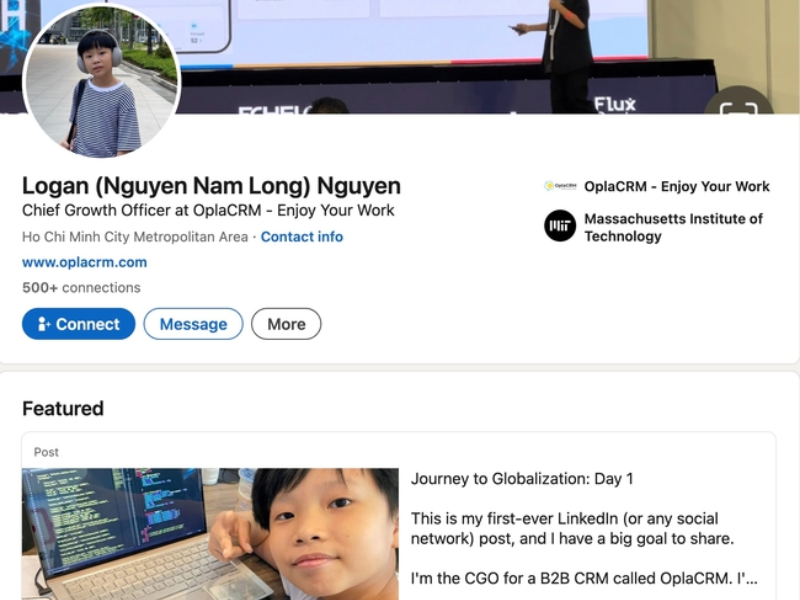
Task: Open the Journey to Globalization post text
Action: click(x=584, y=529)
